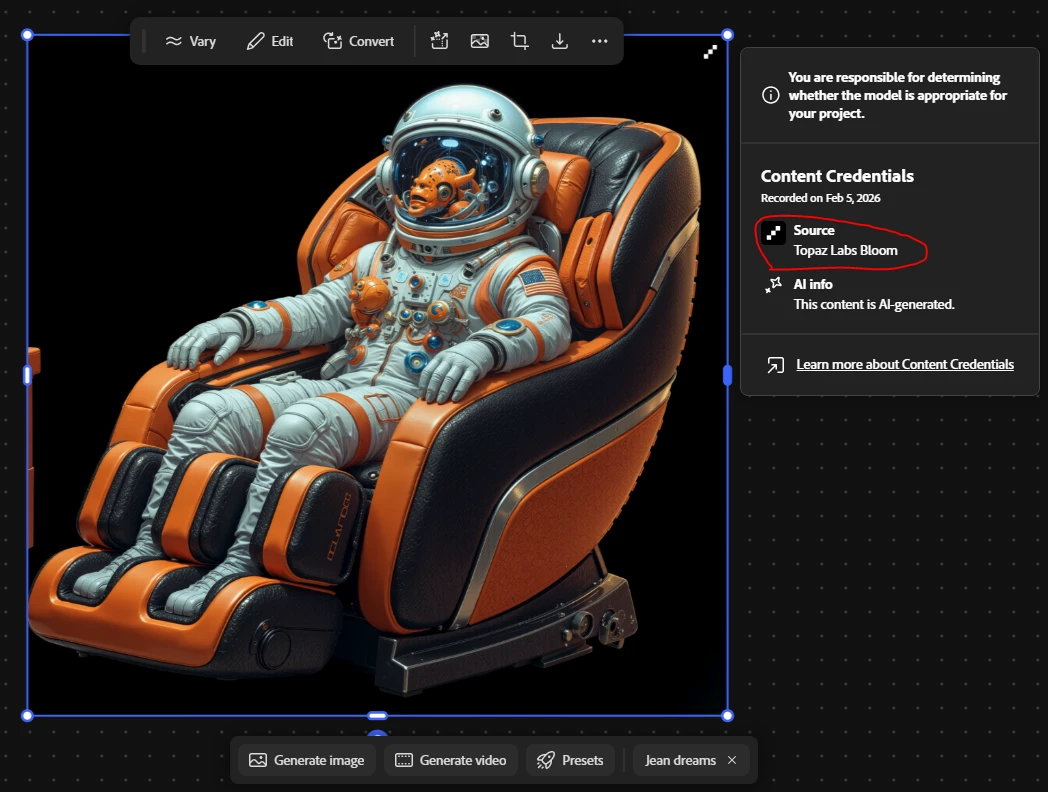
Task: Click the top-right corner selection handle
Action: pos(728,35)
